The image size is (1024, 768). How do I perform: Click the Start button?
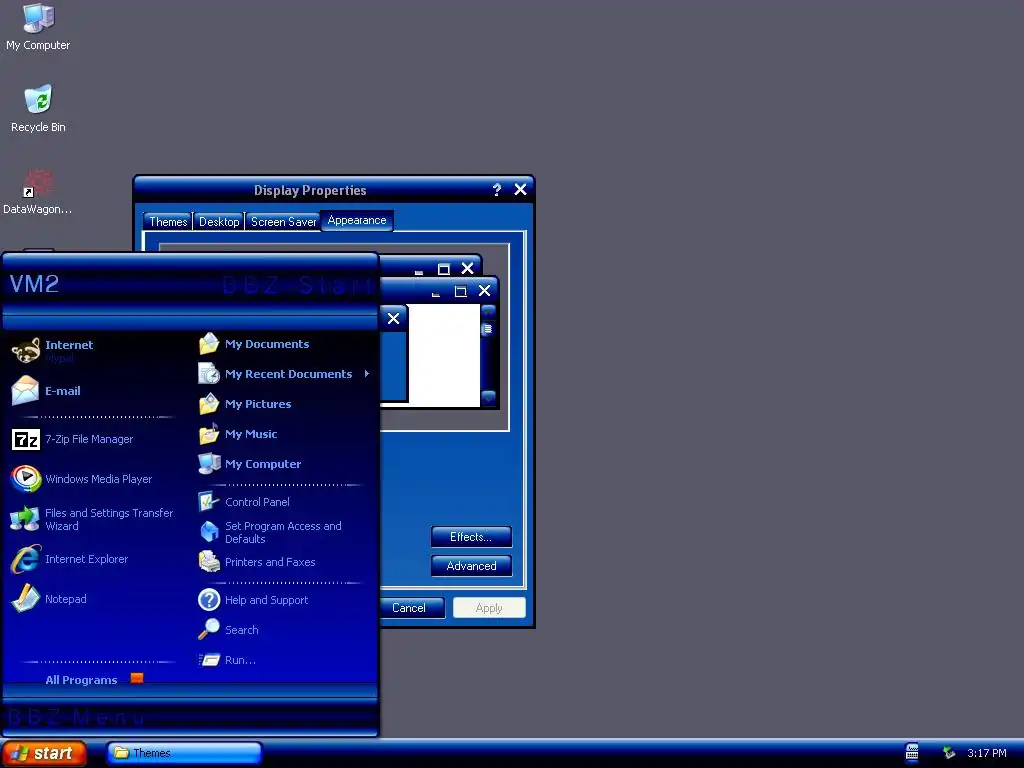(44, 753)
